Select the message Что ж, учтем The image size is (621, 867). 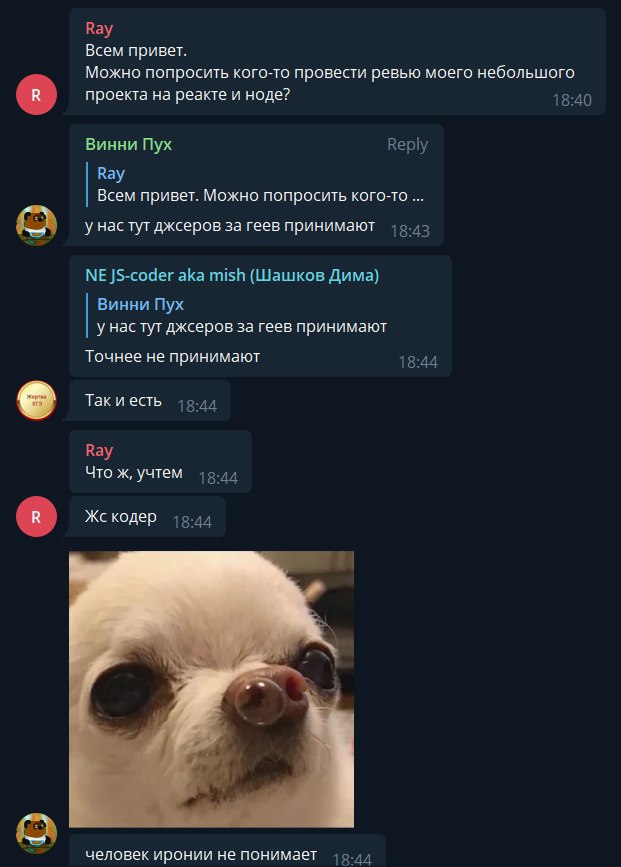[x=160, y=461]
